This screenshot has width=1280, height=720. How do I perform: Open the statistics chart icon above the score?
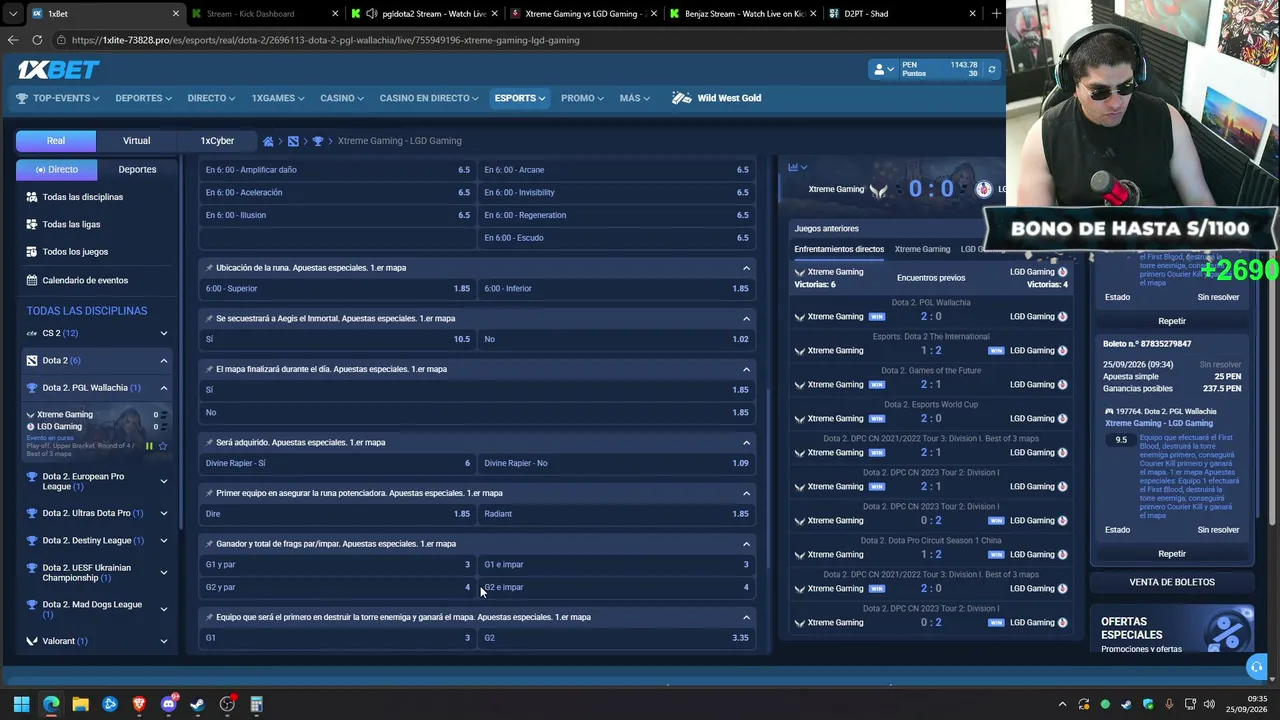793,167
